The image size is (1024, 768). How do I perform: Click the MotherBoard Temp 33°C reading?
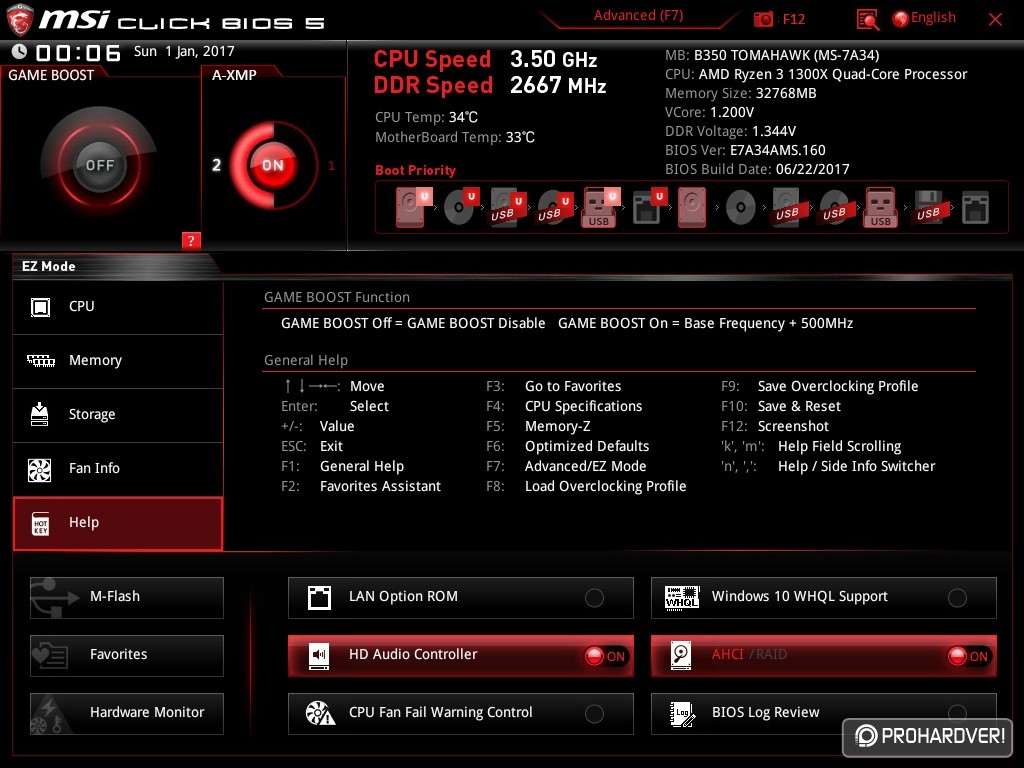coord(455,138)
